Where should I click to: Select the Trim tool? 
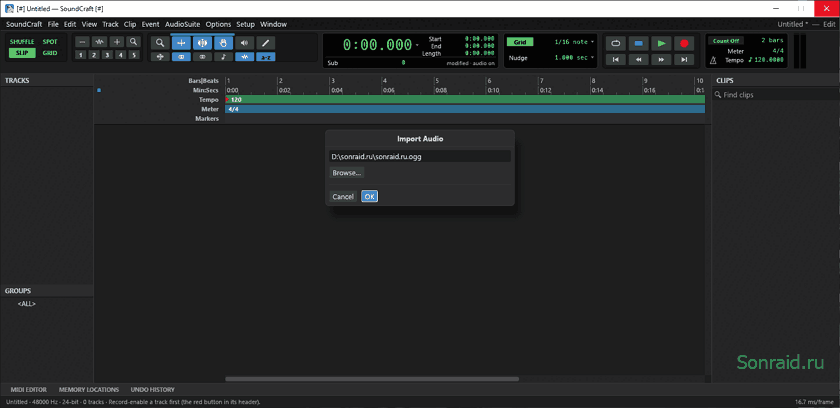[x=181, y=43]
